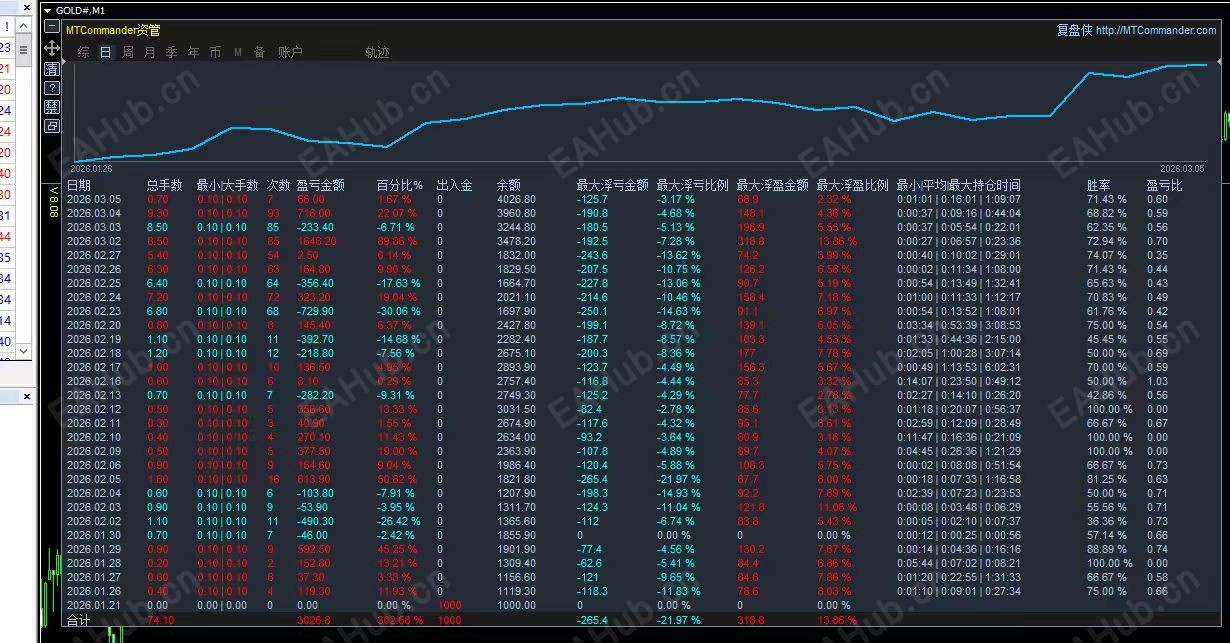Switch to the 综 summary tab

coord(84,52)
